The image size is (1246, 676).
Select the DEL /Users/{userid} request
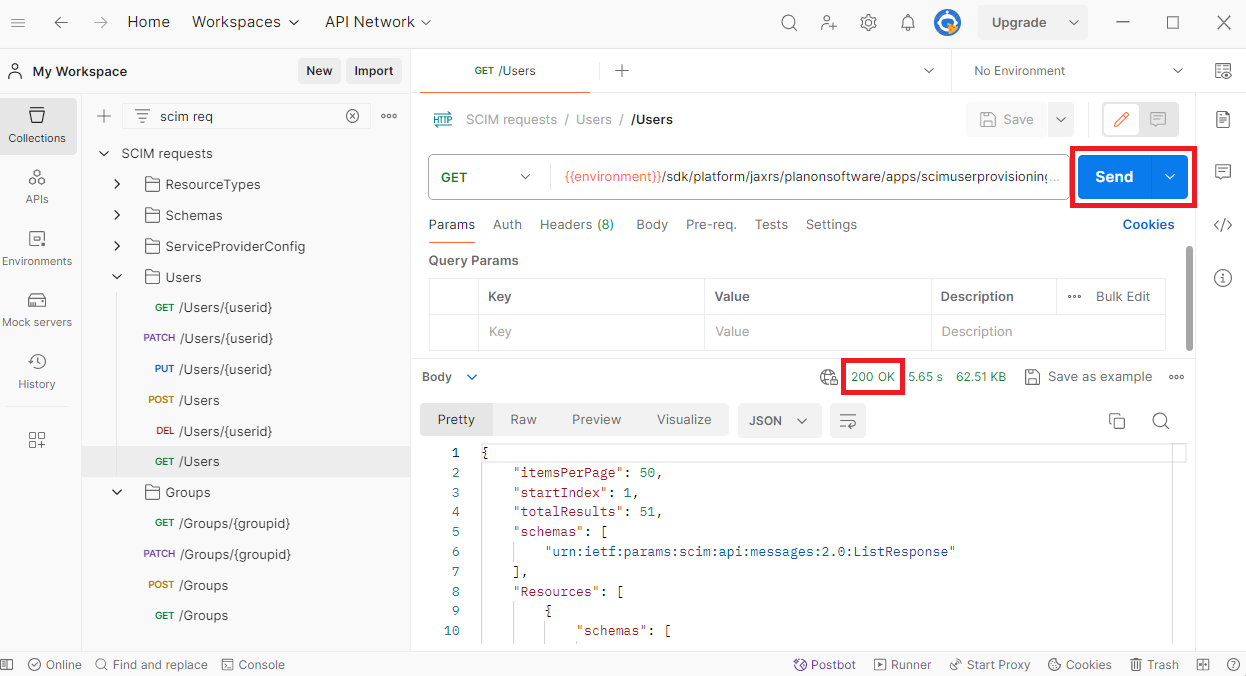[246, 431]
